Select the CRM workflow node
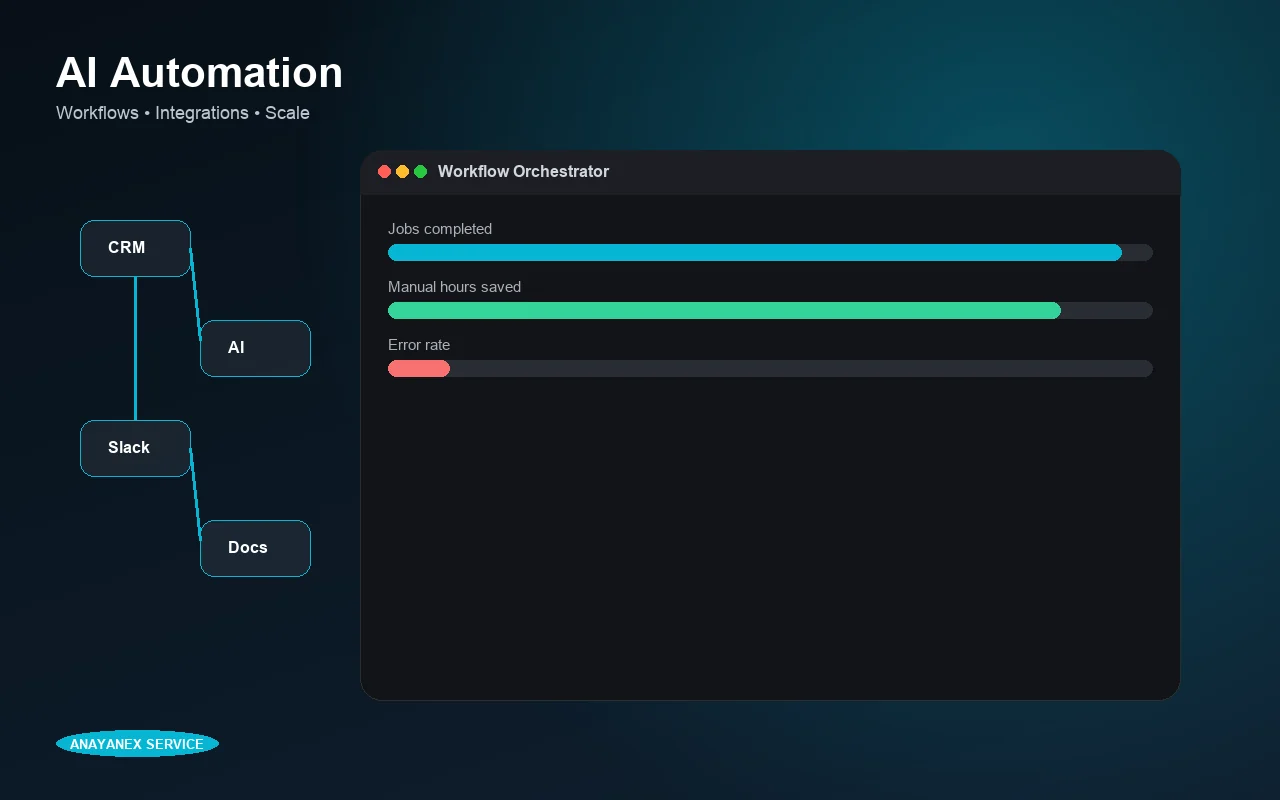 click(x=135, y=248)
